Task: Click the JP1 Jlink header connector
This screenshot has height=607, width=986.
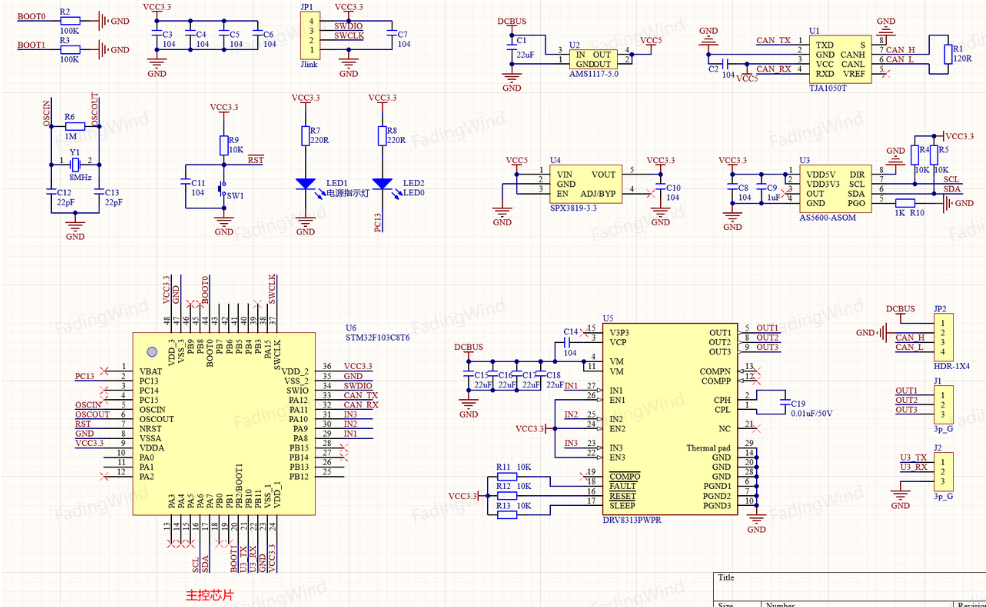Action: pyautogui.click(x=310, y=35)
